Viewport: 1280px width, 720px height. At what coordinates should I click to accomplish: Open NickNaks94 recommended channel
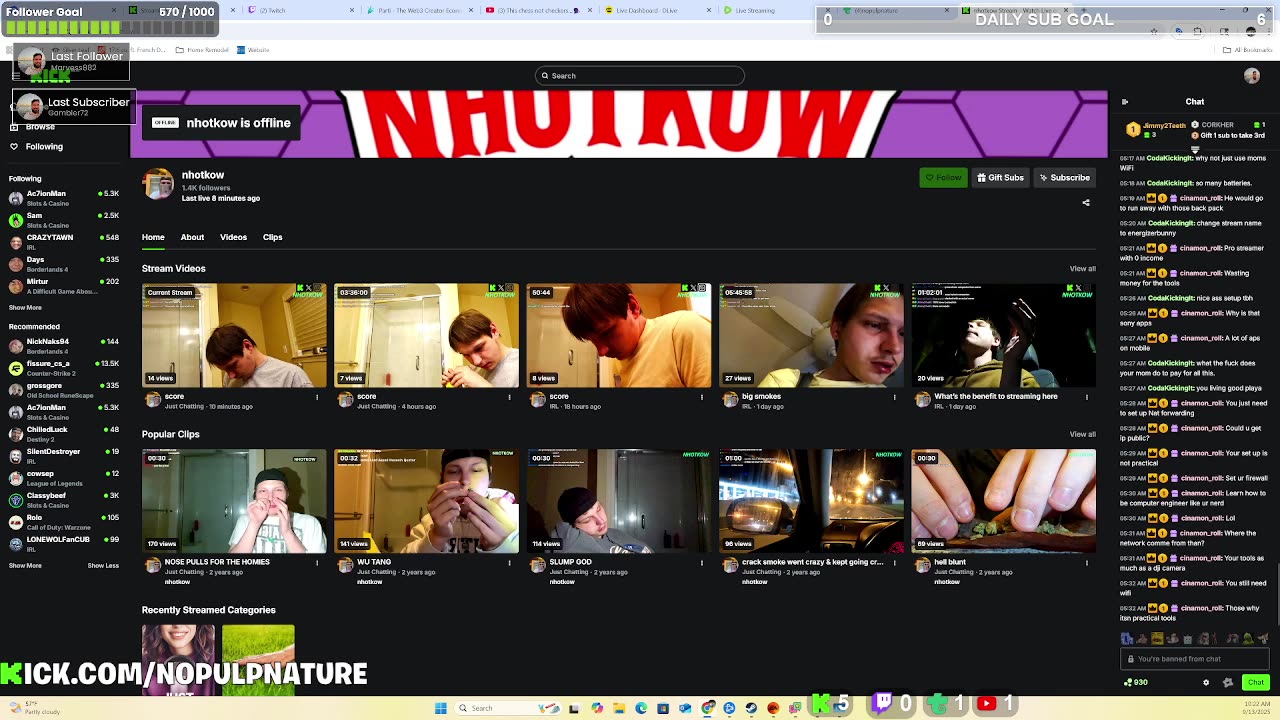click(x=64, y=346)
